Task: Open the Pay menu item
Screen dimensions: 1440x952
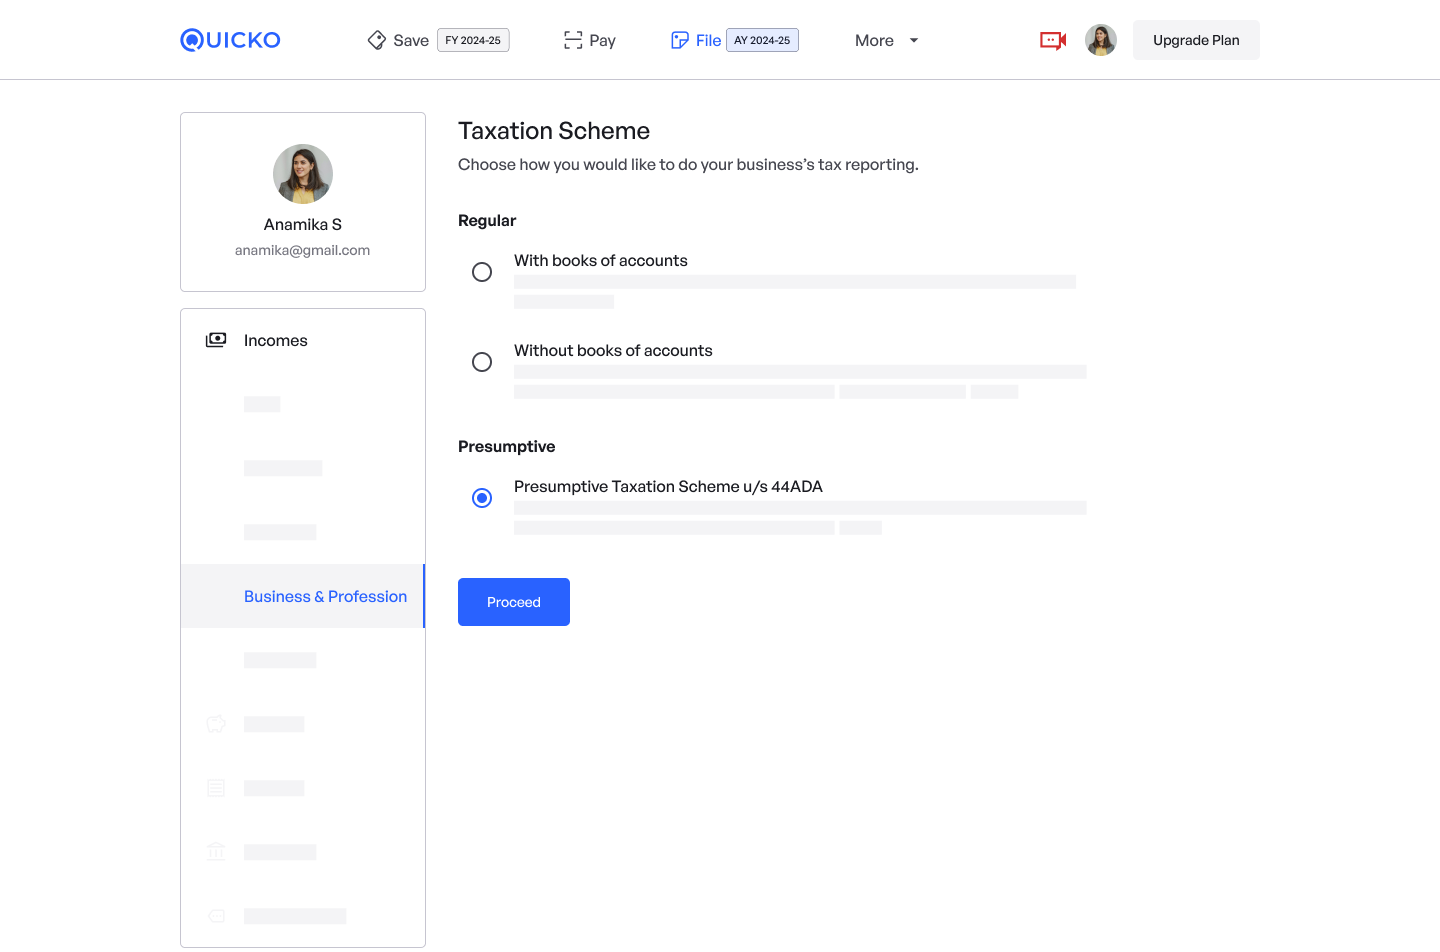Action: (602, 40)
